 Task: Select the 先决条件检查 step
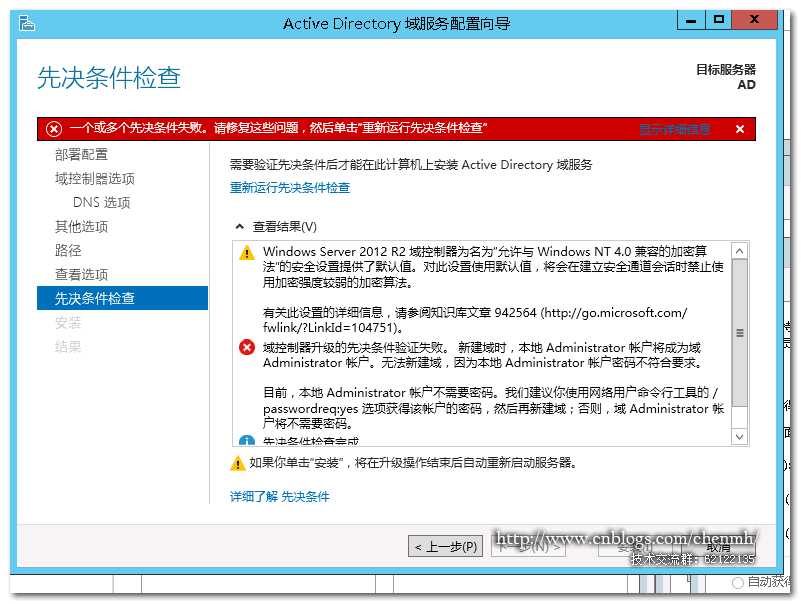tap(123, 298)
